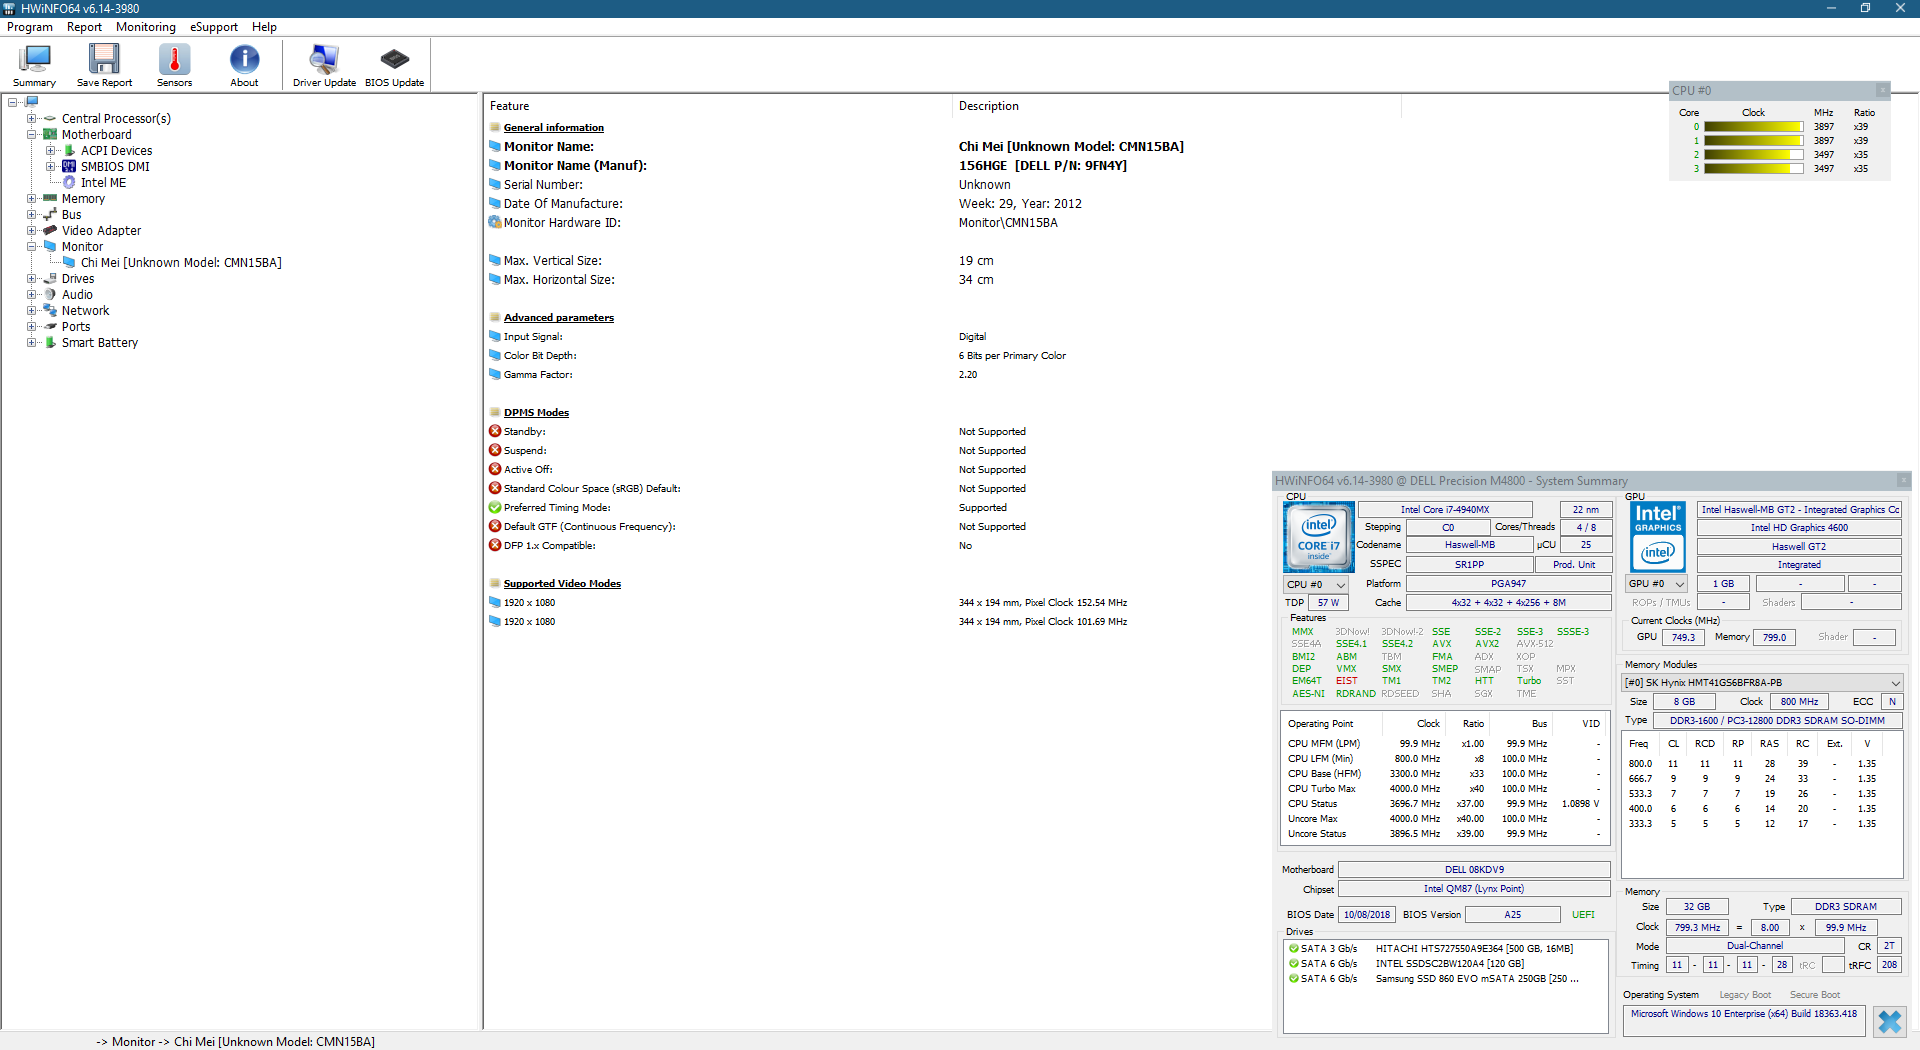Select Chi Mei monitor in tree
Image resolution: width=1920 pixels, height=1050 pixels.
pos(181,262)
